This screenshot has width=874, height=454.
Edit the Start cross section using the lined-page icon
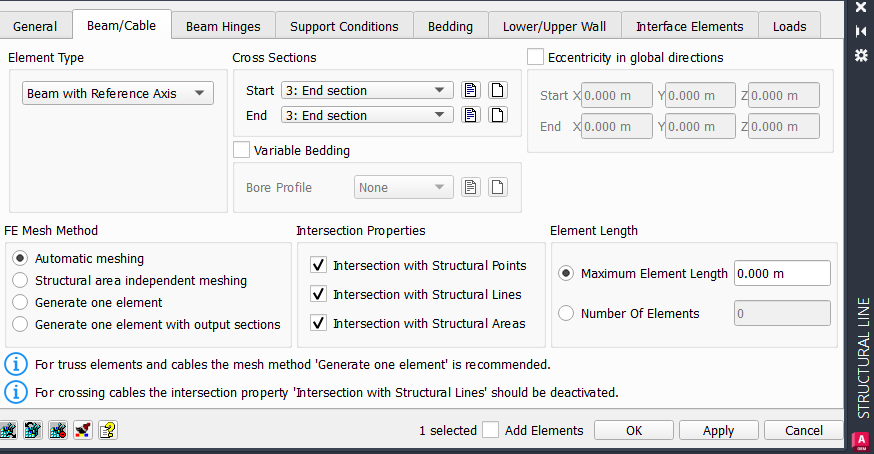tap(470, 90)
